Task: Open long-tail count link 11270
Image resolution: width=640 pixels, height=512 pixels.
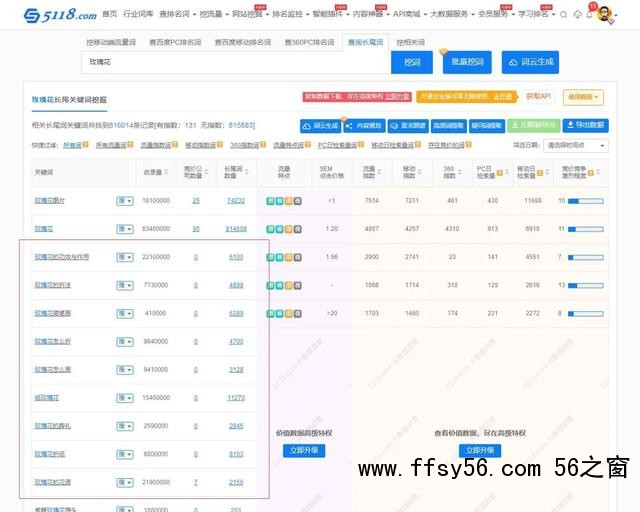Action: [x=236, y=398]
